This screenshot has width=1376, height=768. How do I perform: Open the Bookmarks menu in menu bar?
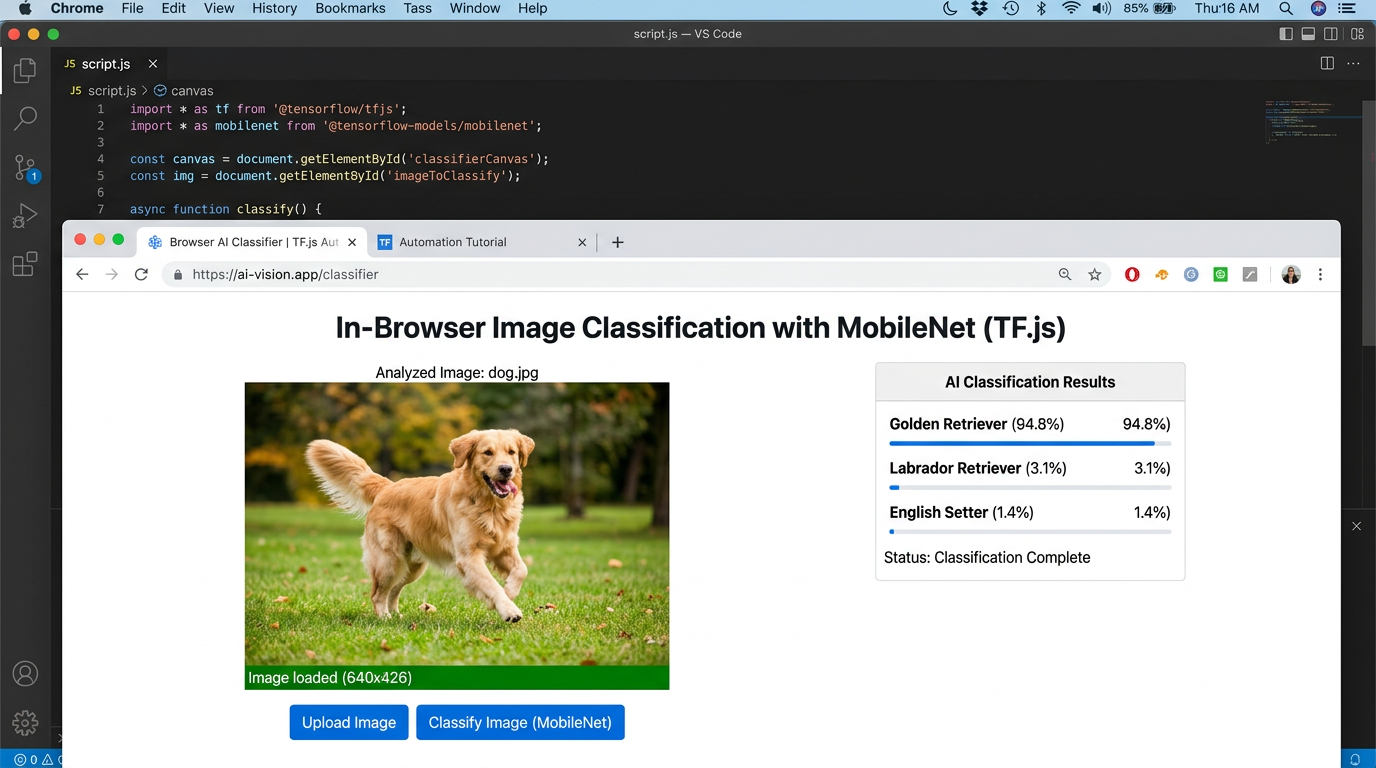click(x=350, y=8)
